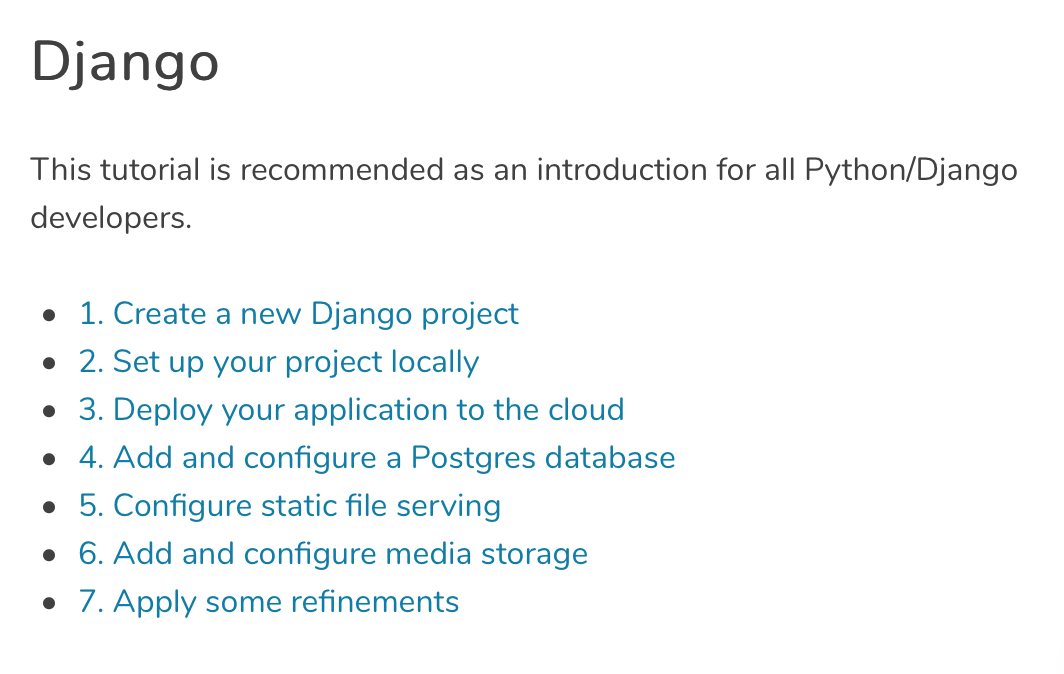Navigate to "Add and configure media storage"

tap(333, 554)
